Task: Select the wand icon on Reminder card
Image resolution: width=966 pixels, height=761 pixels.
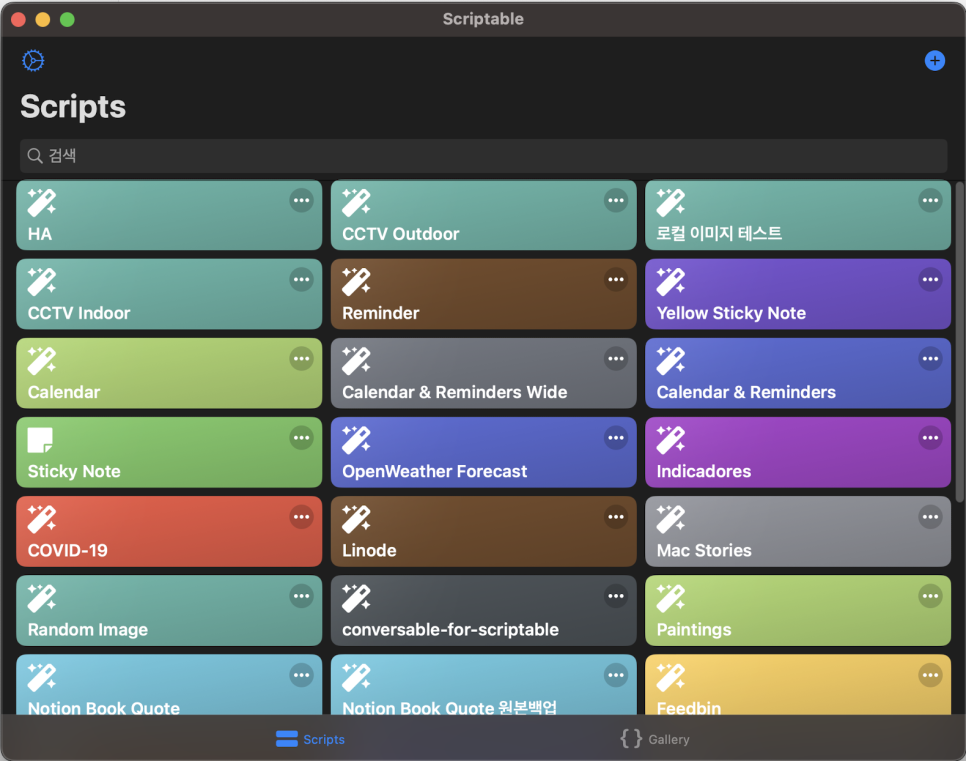Action: 356,282
